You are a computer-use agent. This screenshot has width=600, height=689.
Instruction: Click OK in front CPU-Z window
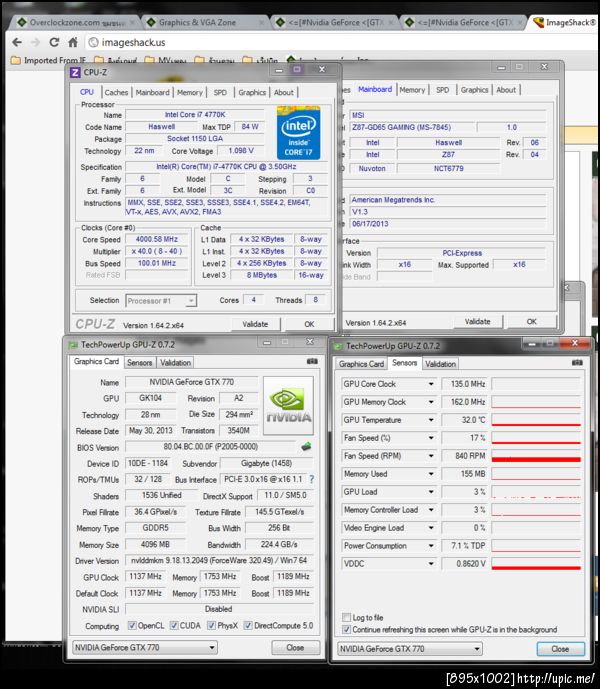click(309, 324)
